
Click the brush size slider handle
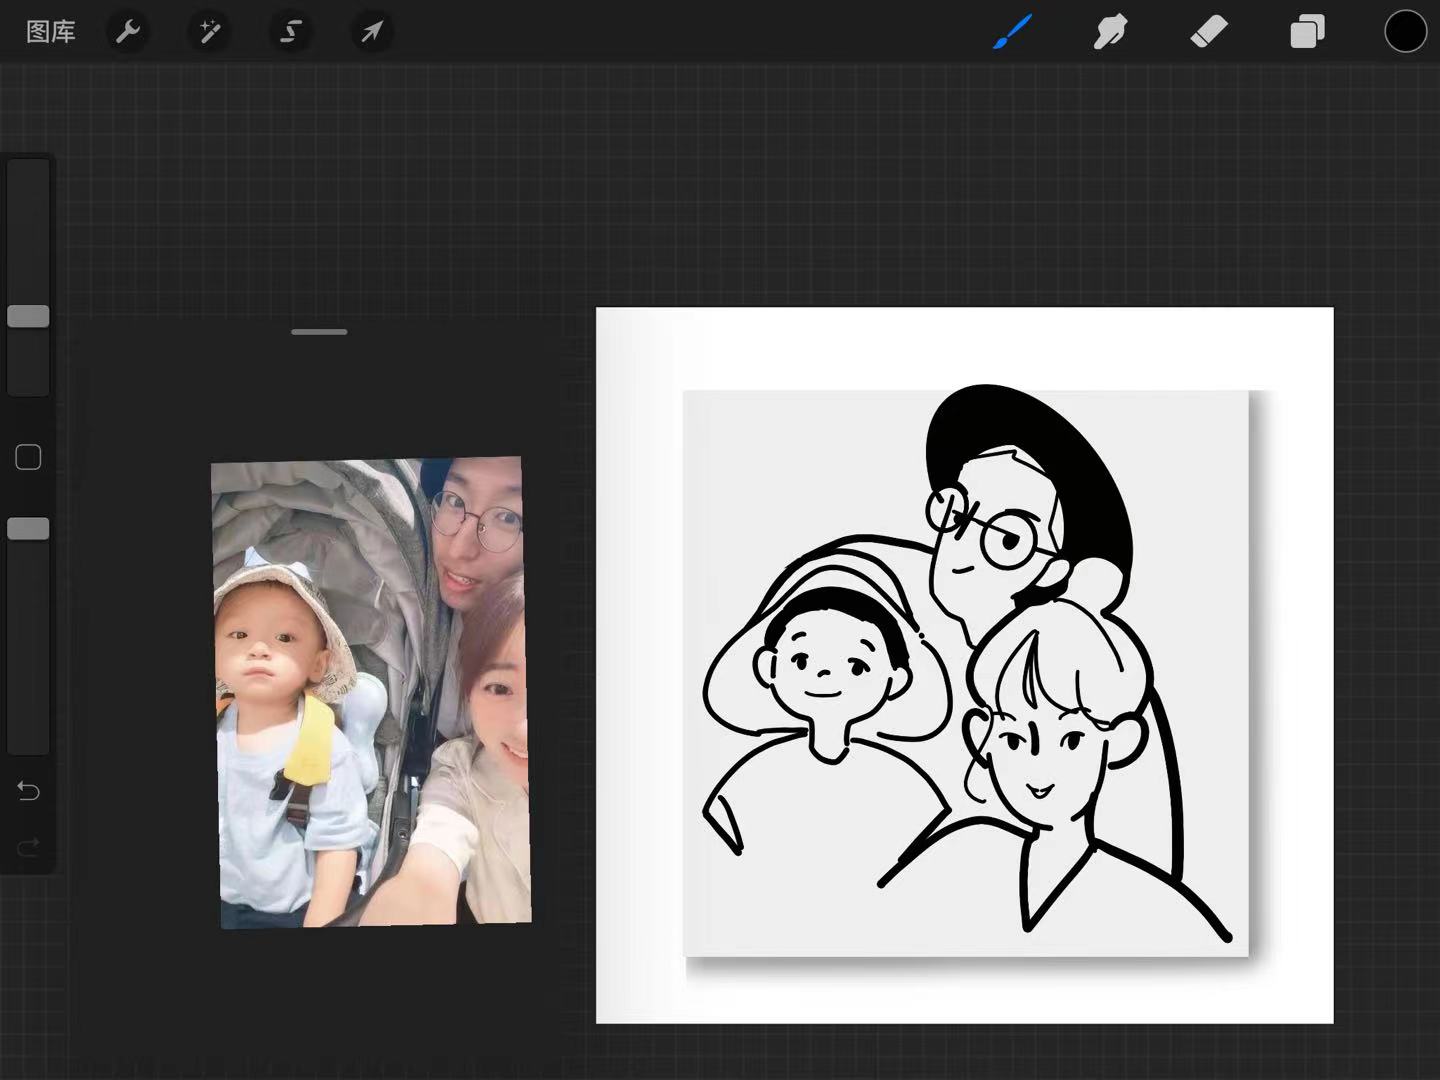coord(28,316)
